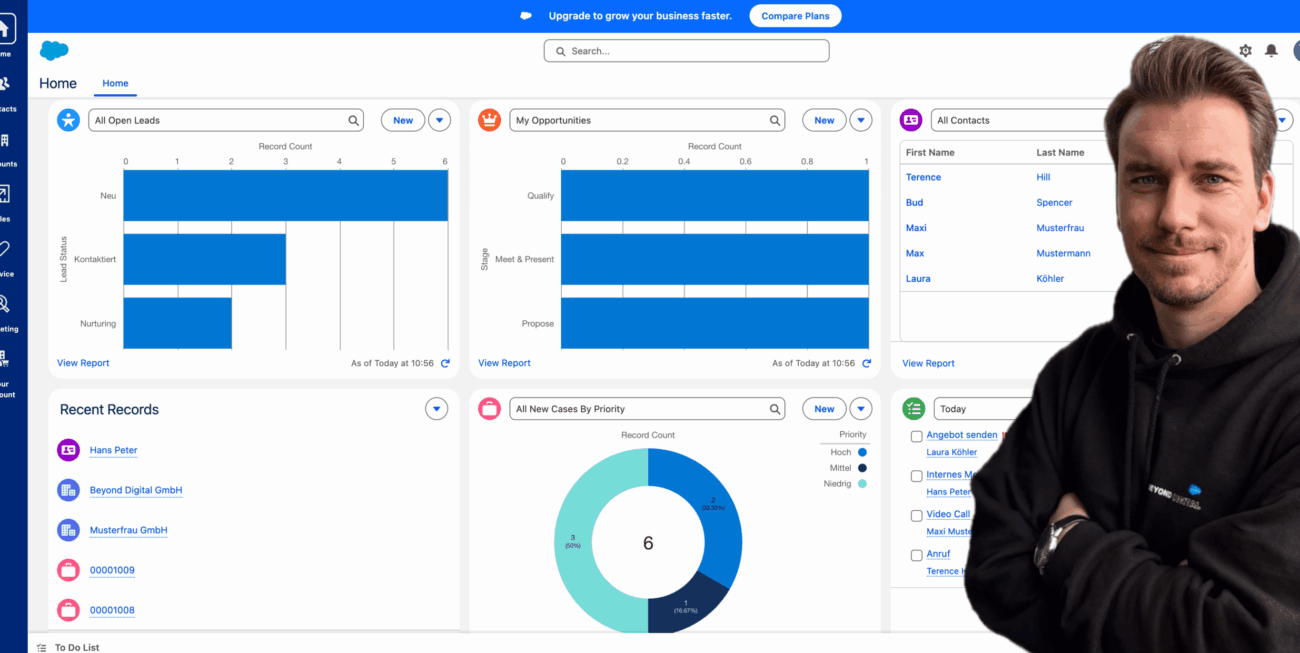Viewport: 1300px width, 653px height.
Task: Refresh the All Open Leads chart
Action: click(445, 363)
